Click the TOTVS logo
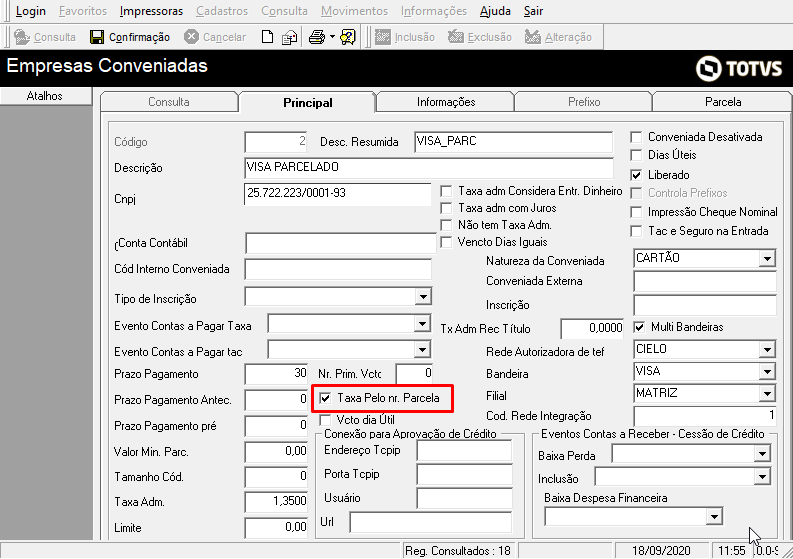The image size is (793, 559). click(x=739, y=68)
